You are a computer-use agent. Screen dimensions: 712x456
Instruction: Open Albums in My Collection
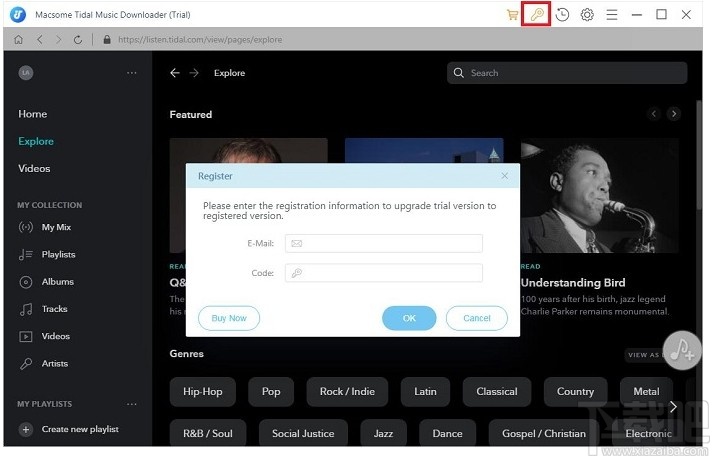58,282
